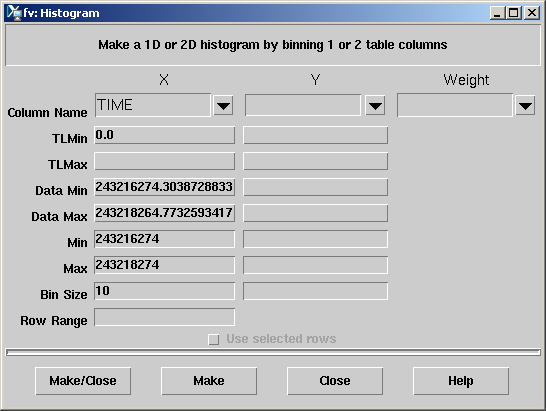This screenshot has width=546, height=411.
Task: Toggle the Use selected rows checkbox
Action: 213,339
